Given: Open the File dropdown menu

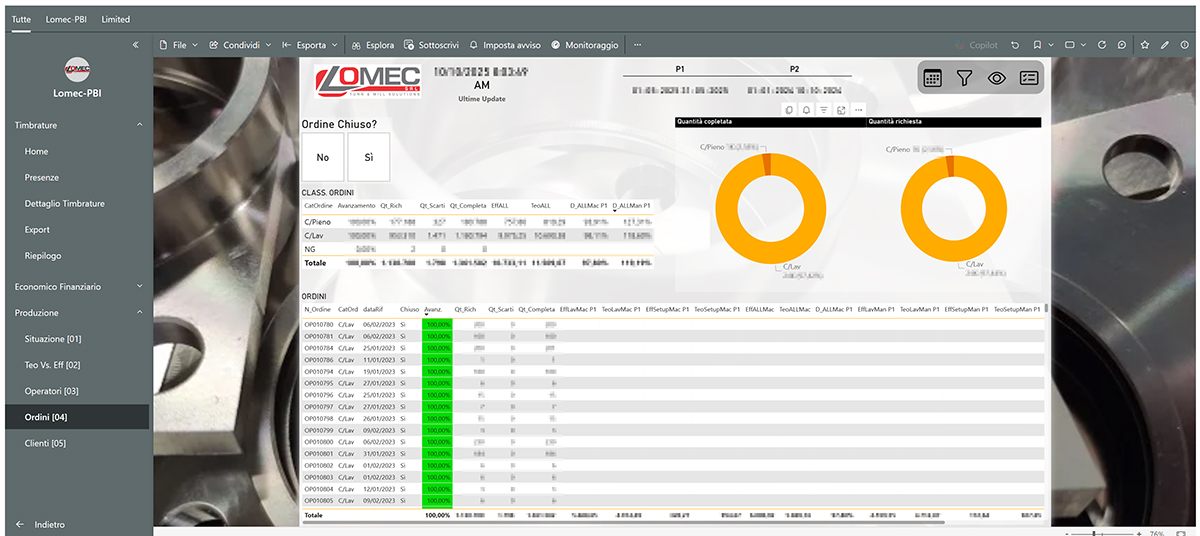Looking at the screenshot, I should click(179, 45).
